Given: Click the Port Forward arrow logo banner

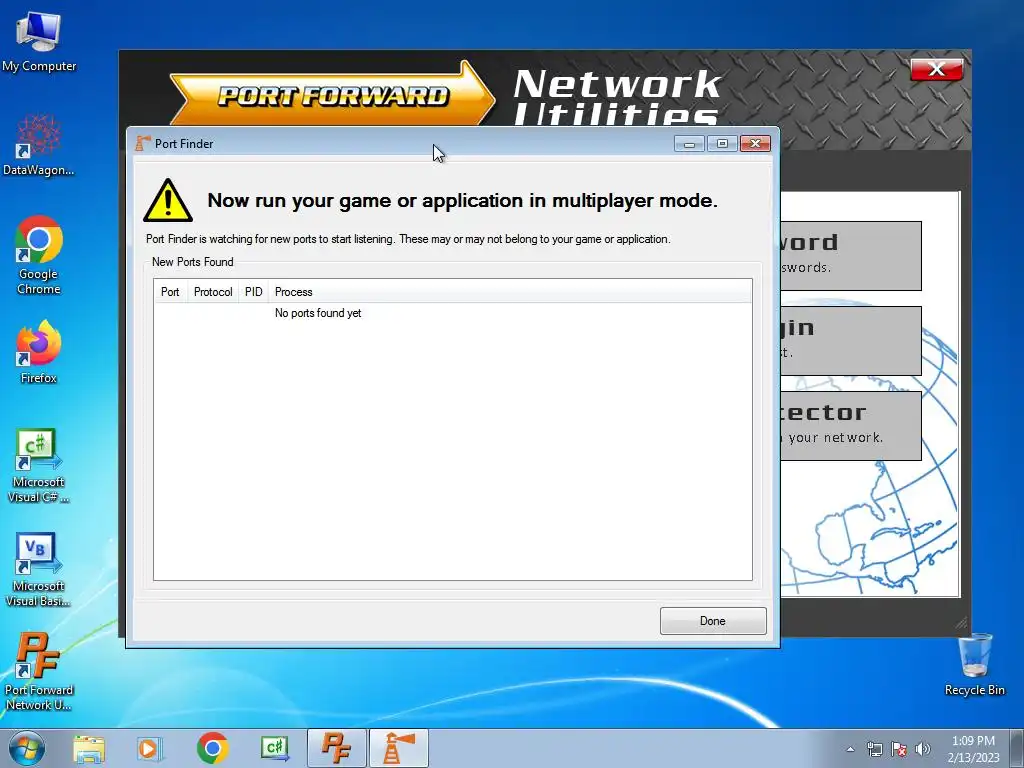Looking at the screenshot, I should [332, 95].
